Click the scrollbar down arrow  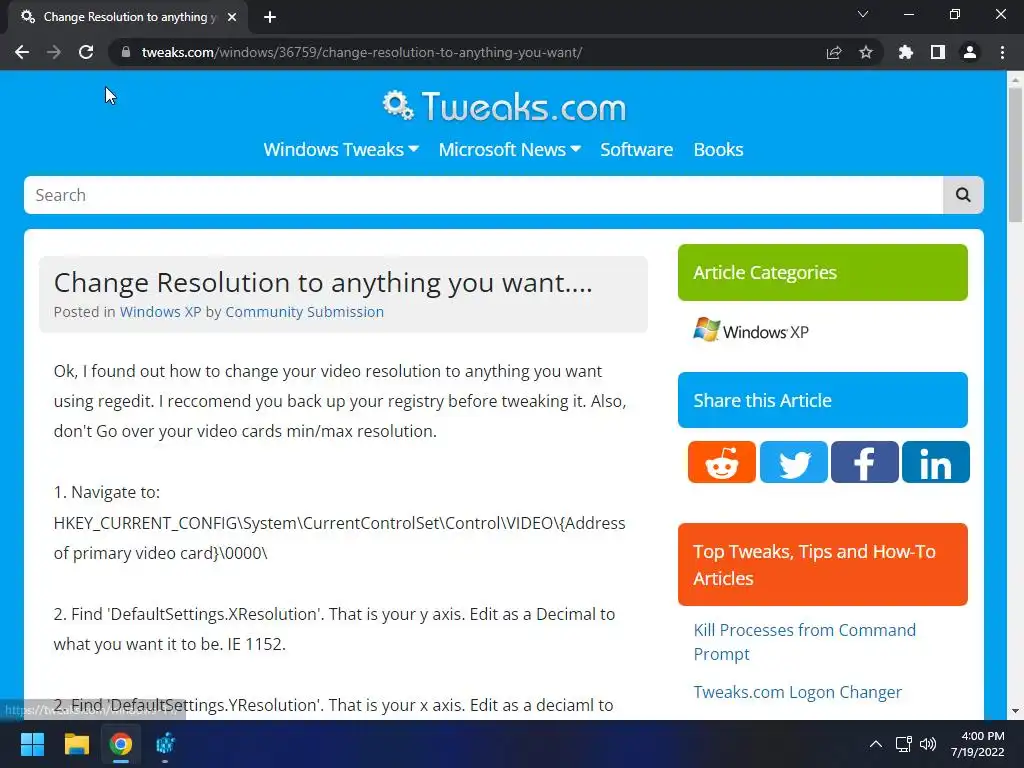click(1015, 711)
